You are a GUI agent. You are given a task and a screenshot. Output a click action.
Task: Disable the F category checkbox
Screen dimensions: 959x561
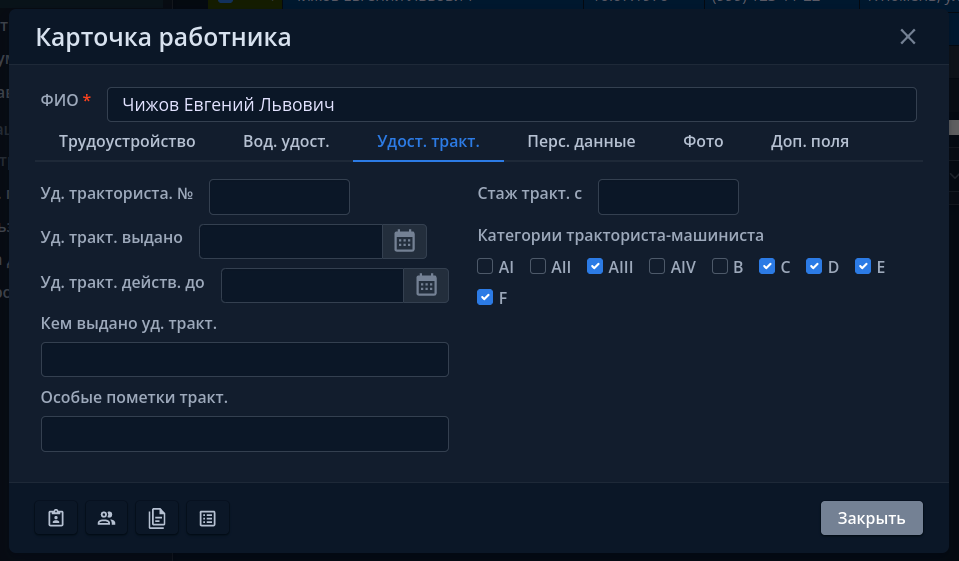485,297
